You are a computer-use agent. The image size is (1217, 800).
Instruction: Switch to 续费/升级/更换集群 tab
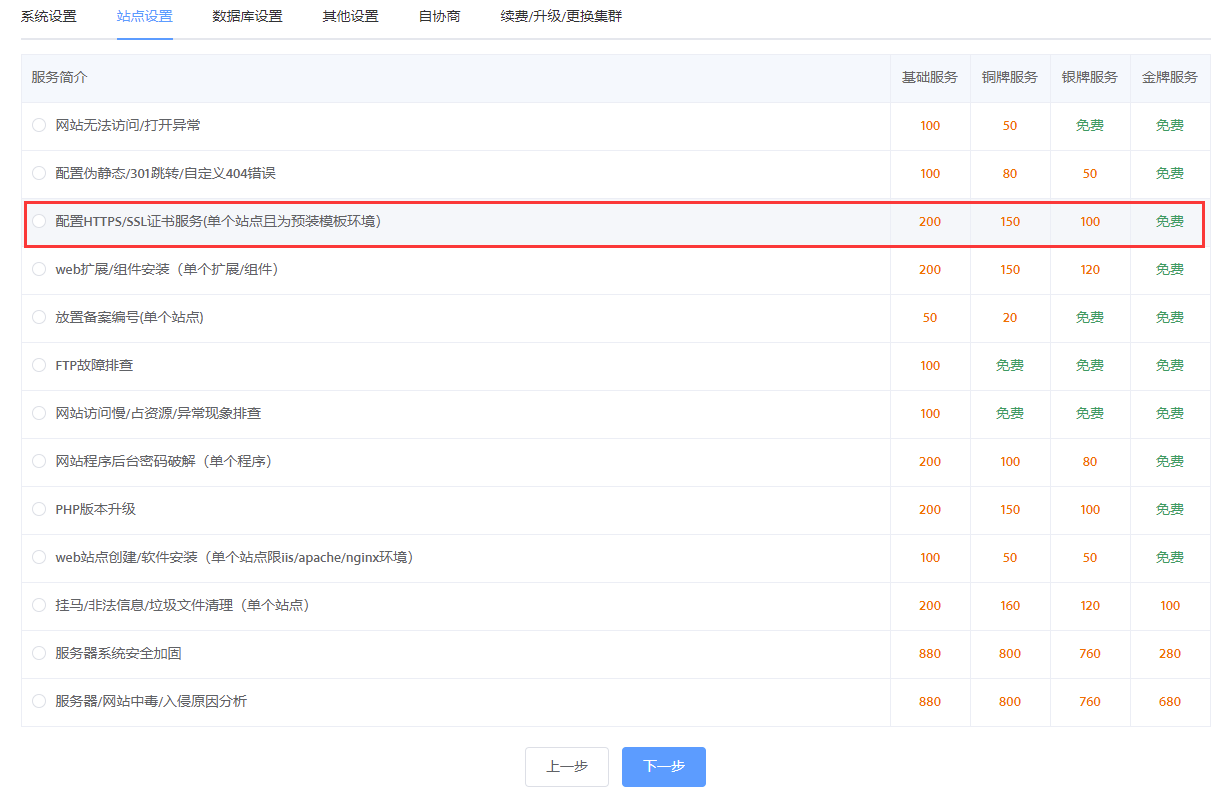[561, 16]
